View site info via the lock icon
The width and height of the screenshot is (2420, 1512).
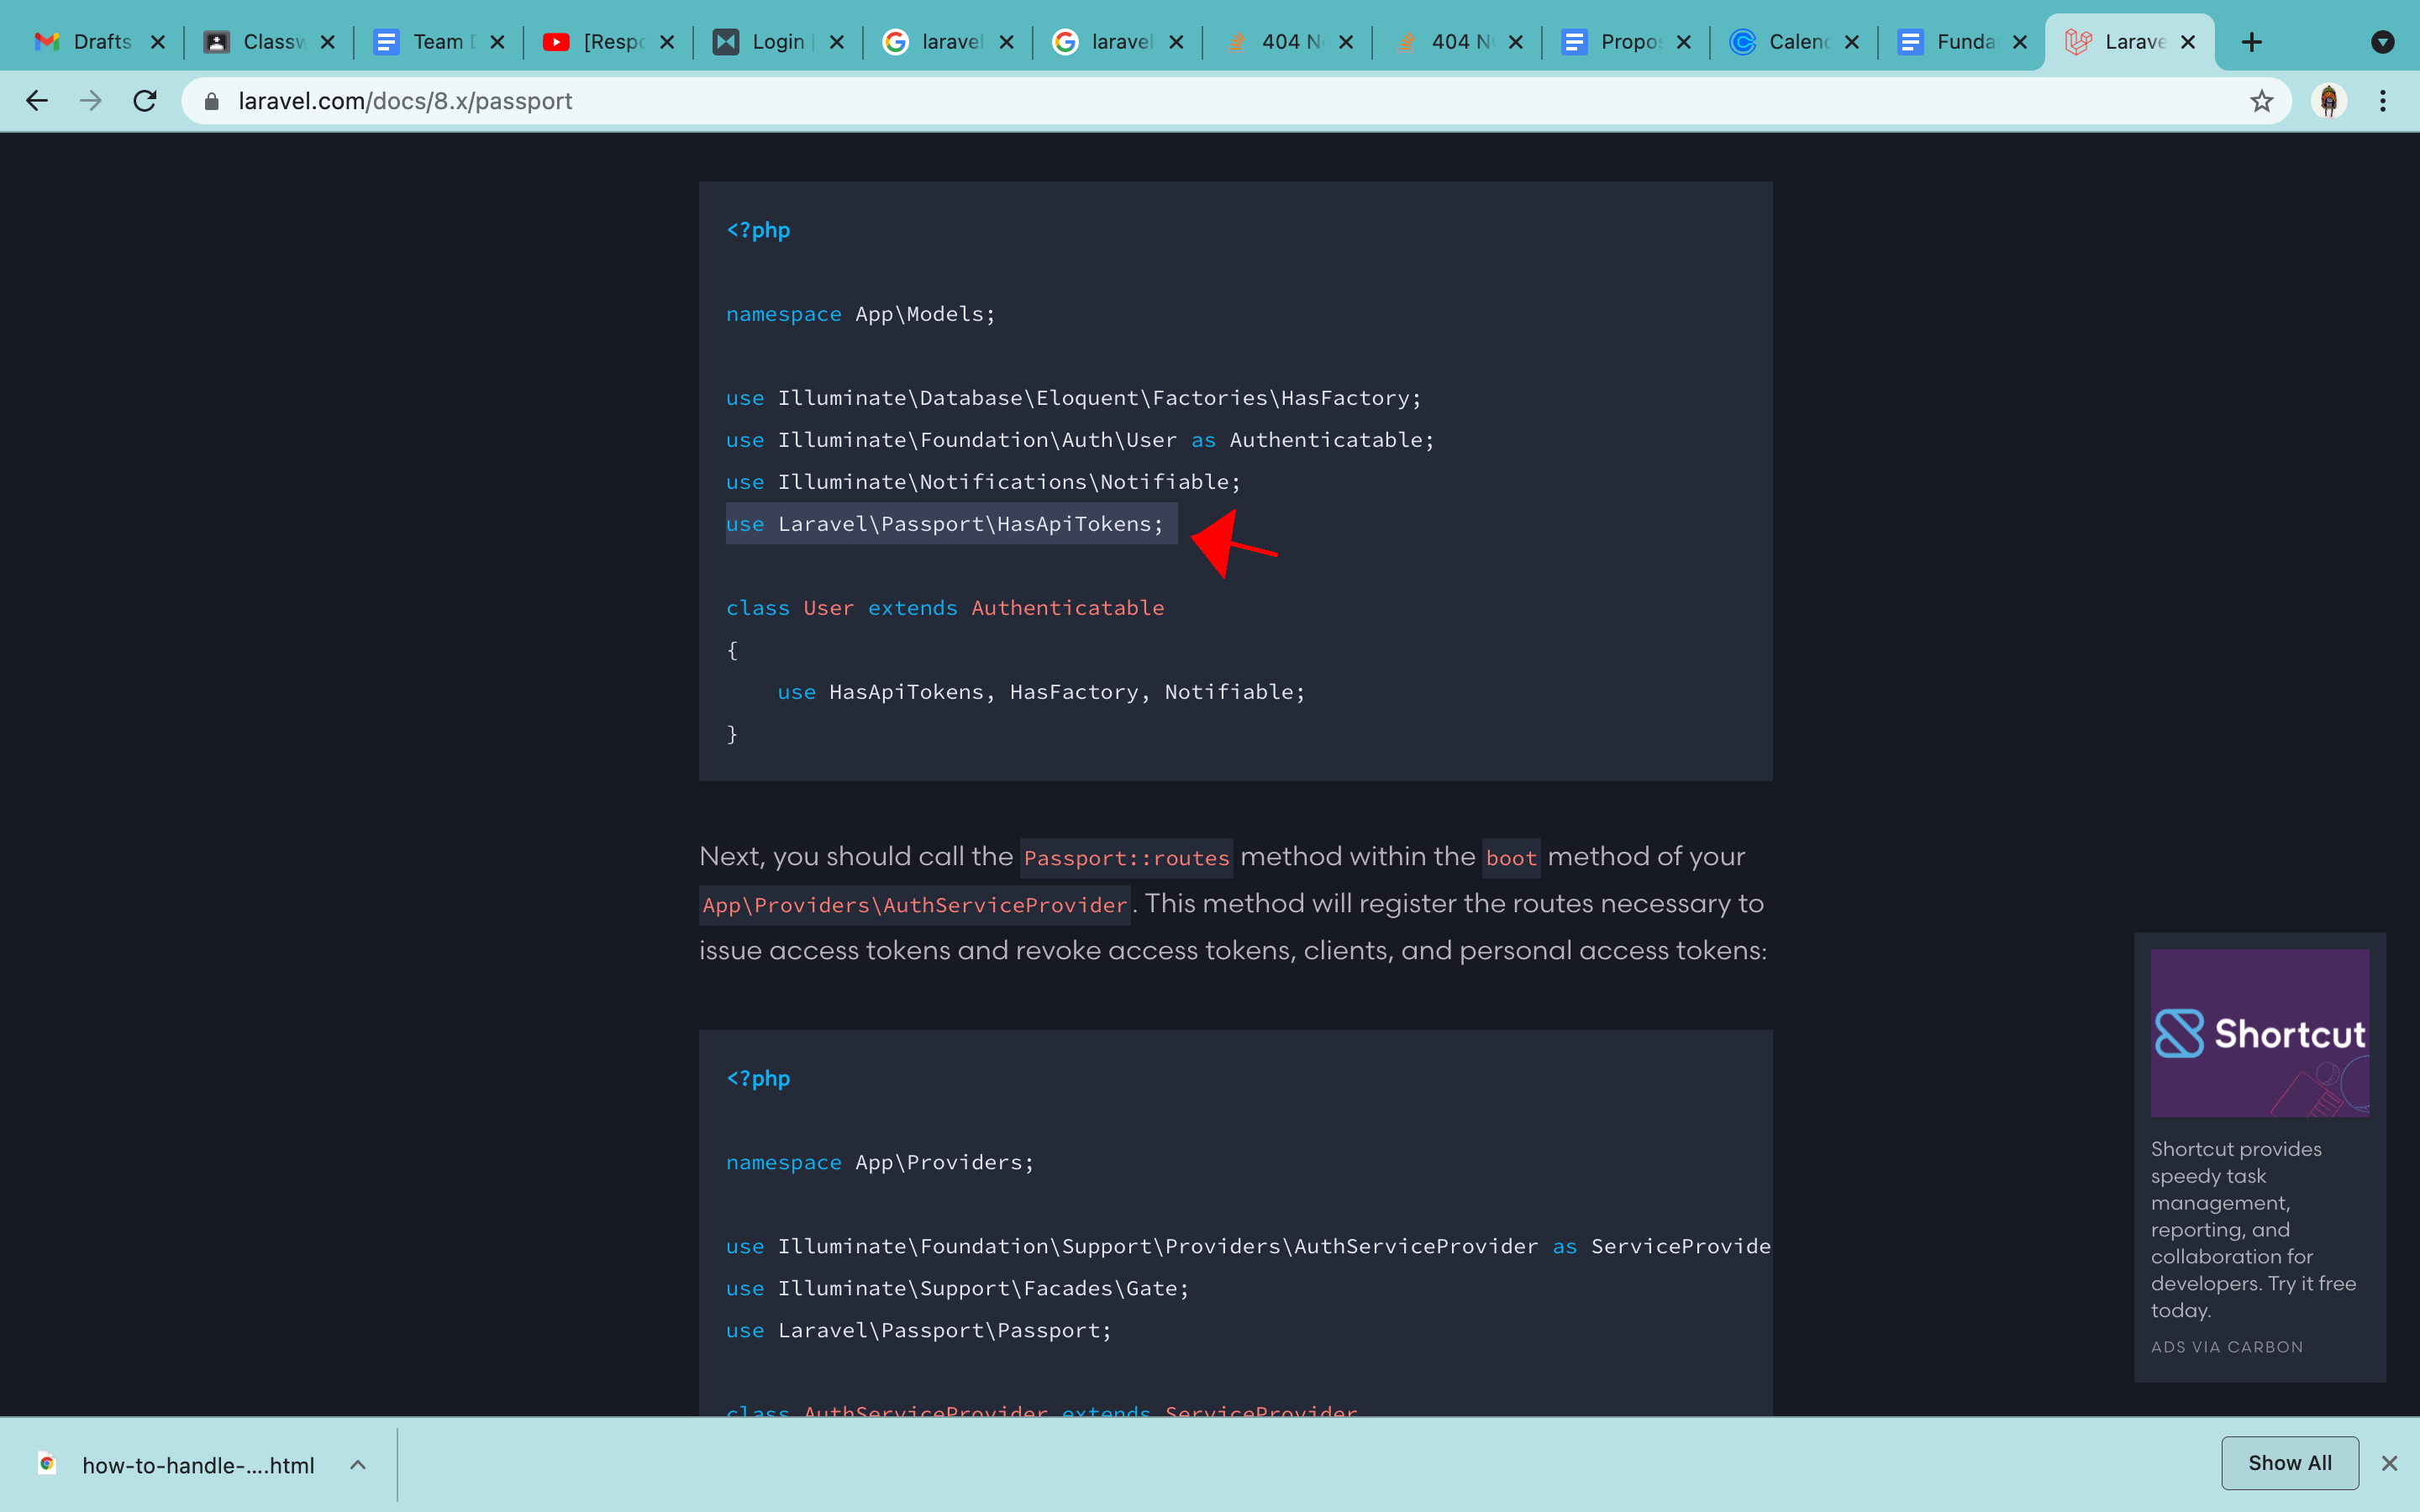pyautogui.click(x=211, y=101)
